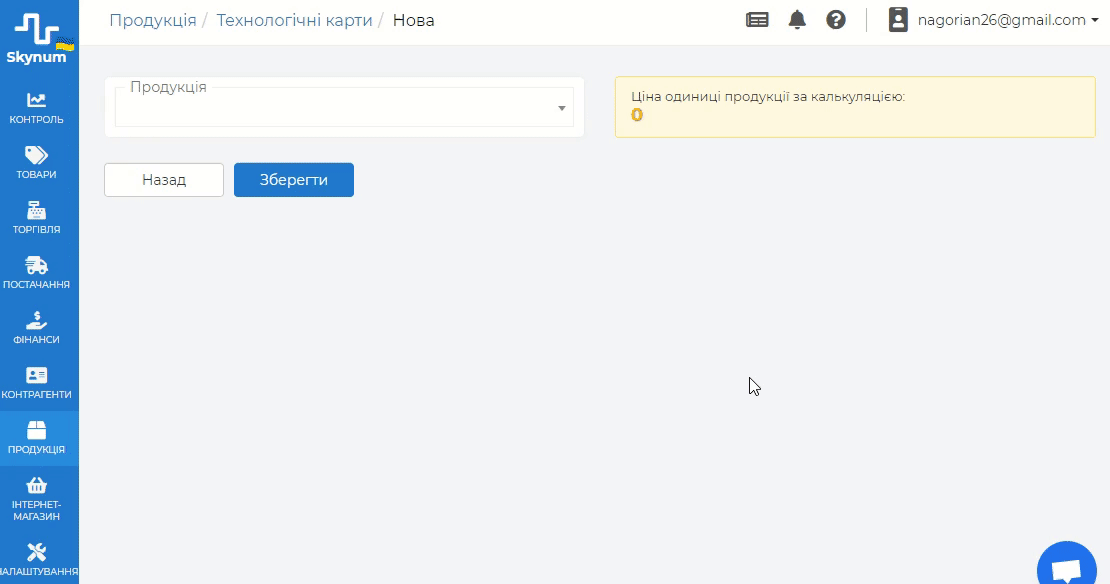
Task: Go to Технологічні карти breadcrumb link
Action: tap(294, 20)
